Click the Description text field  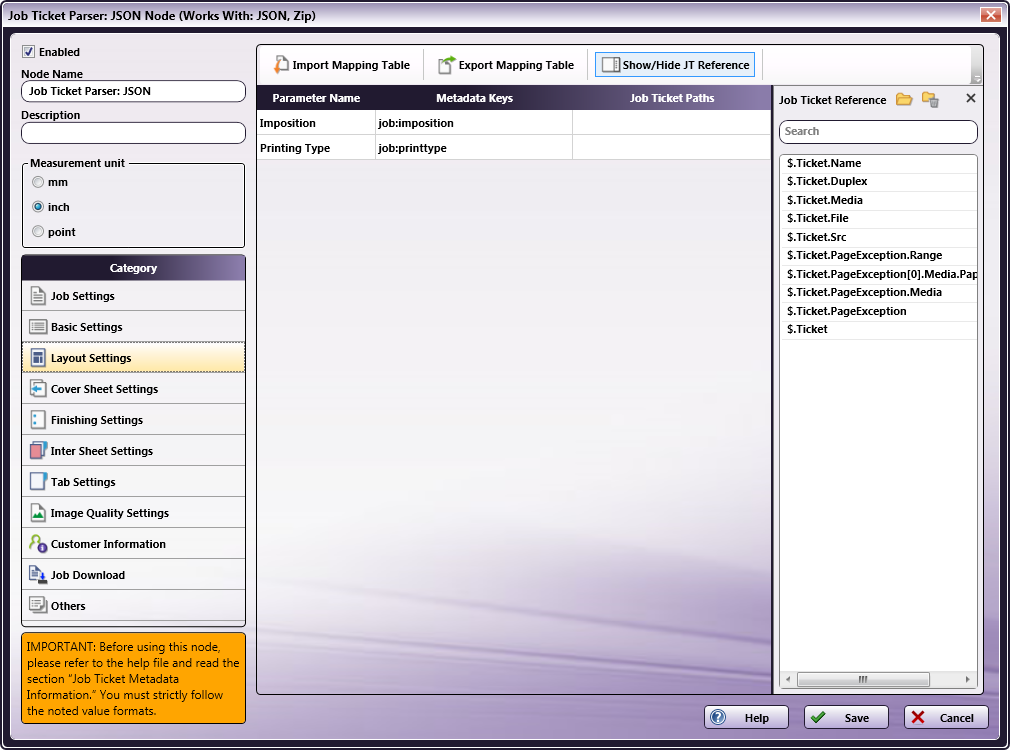coord(133,133)
